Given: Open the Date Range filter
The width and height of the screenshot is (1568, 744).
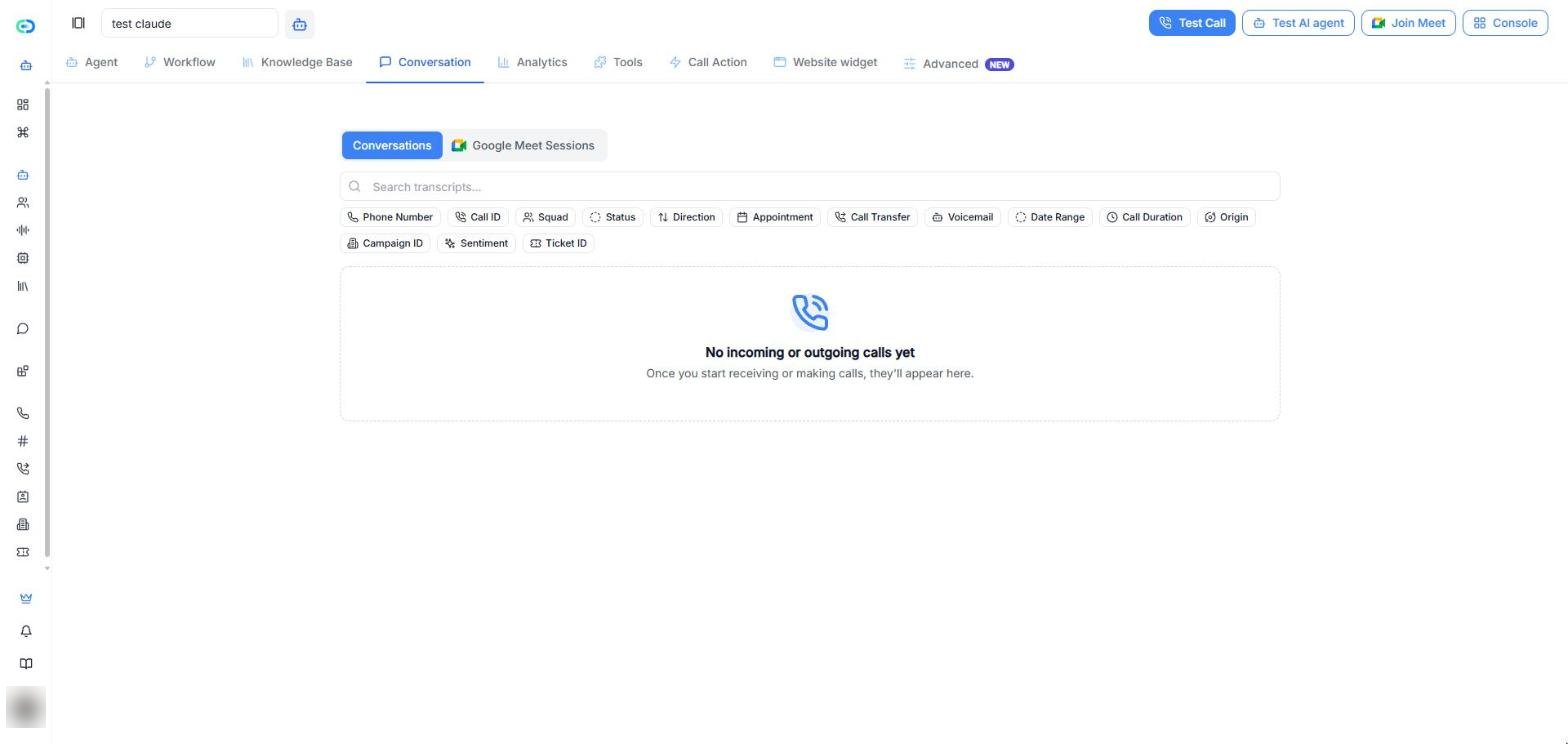Looking at the screenshot, I should coord(1050,217).
